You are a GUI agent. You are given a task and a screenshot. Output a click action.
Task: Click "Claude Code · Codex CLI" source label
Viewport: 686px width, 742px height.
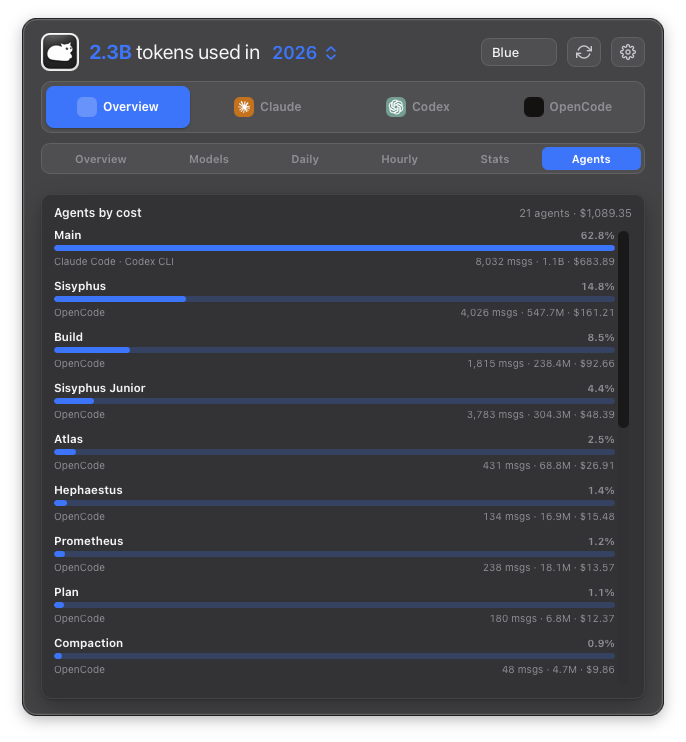114,262
